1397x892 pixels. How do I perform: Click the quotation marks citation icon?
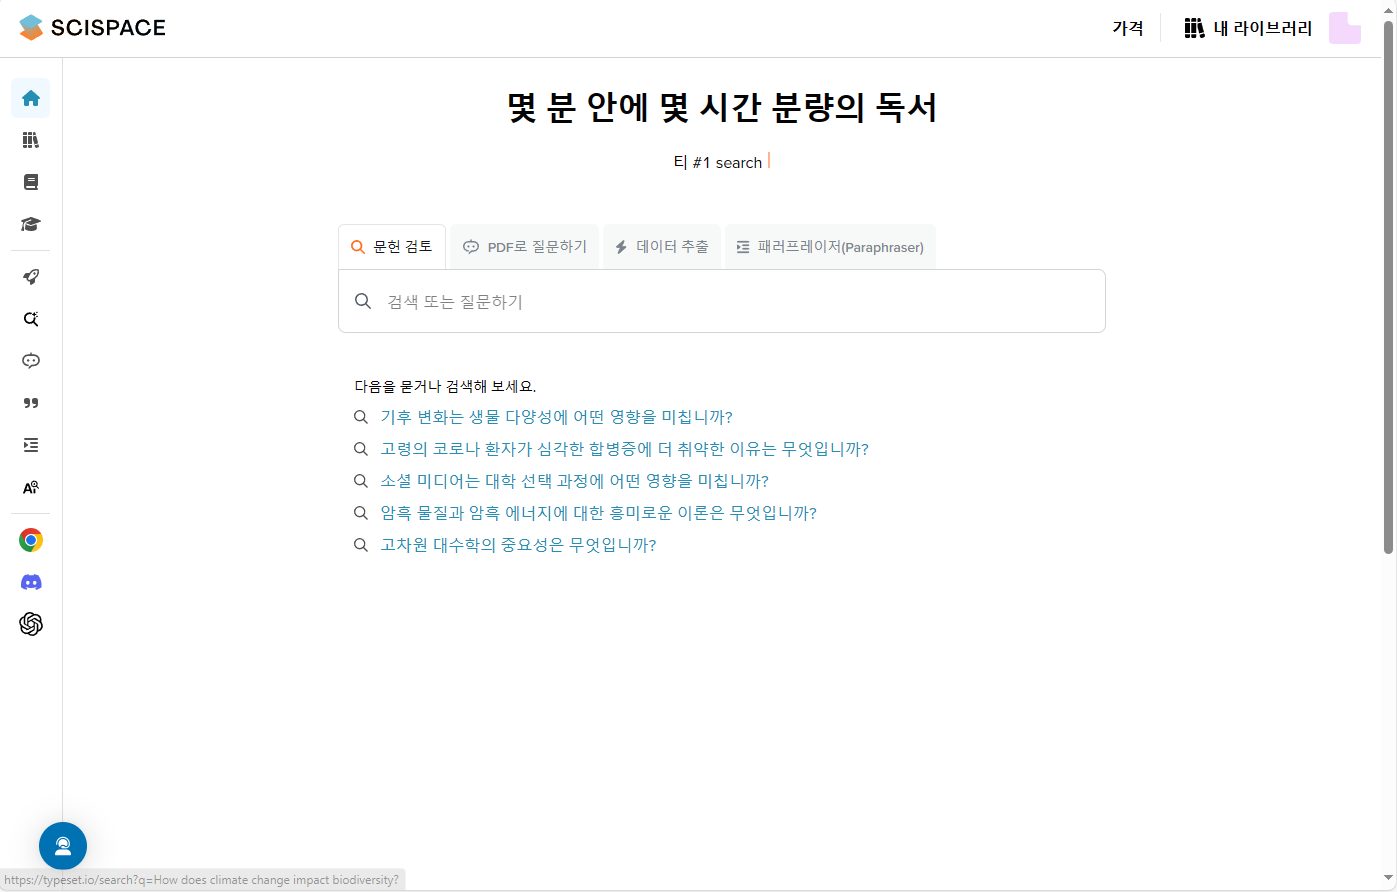tap(31, 403)
